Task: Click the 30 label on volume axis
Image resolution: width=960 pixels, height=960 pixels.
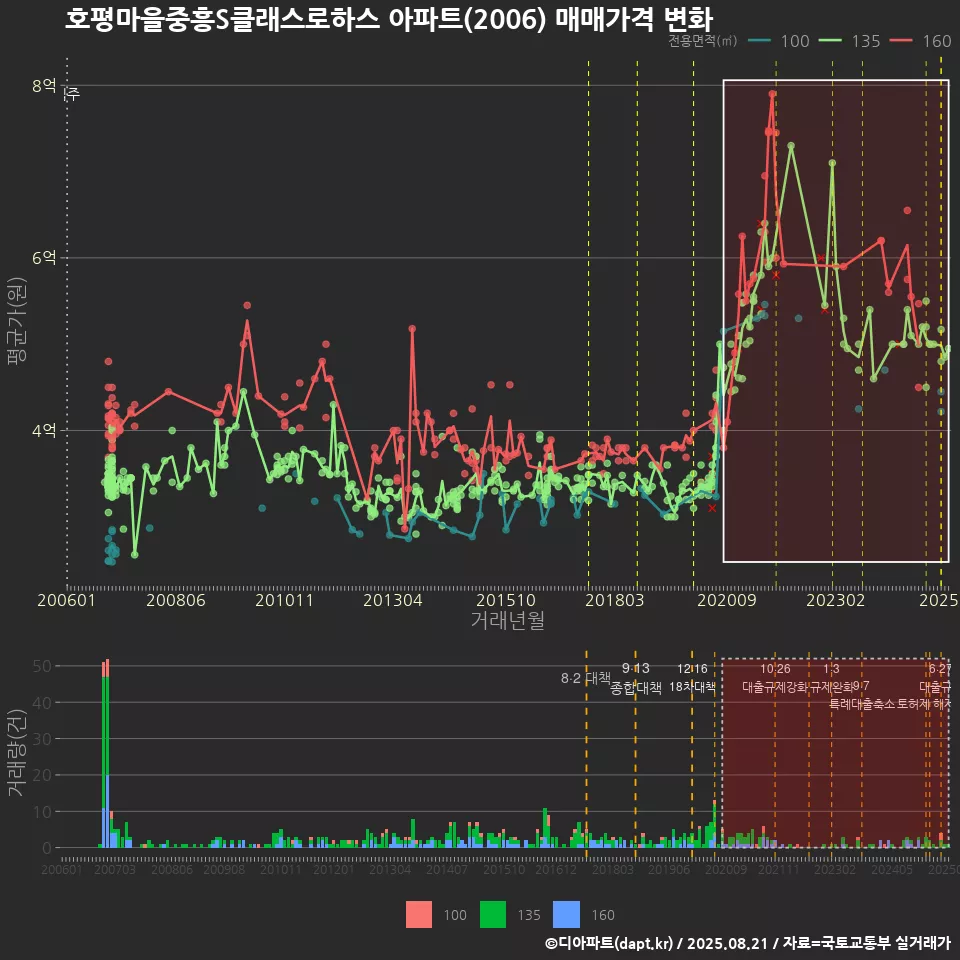Action: (x=42, y=739)
